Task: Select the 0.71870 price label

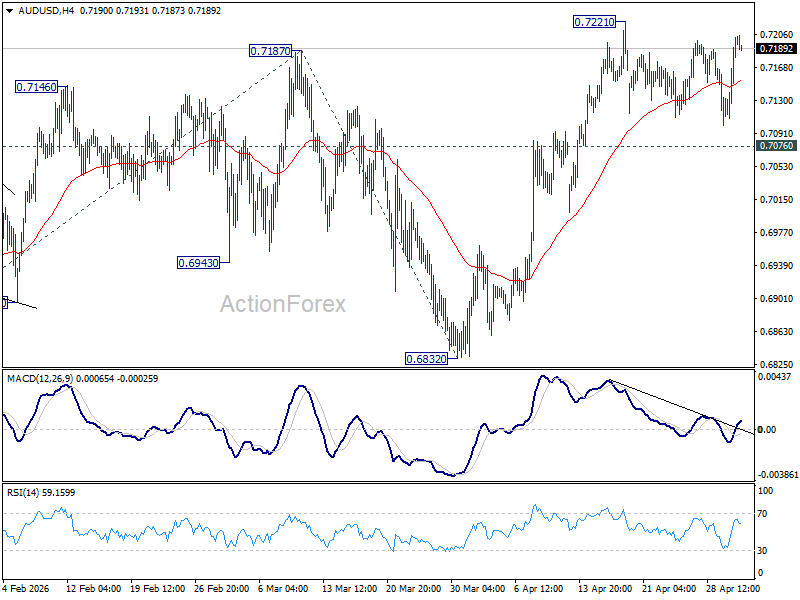Action: [270, 51]
